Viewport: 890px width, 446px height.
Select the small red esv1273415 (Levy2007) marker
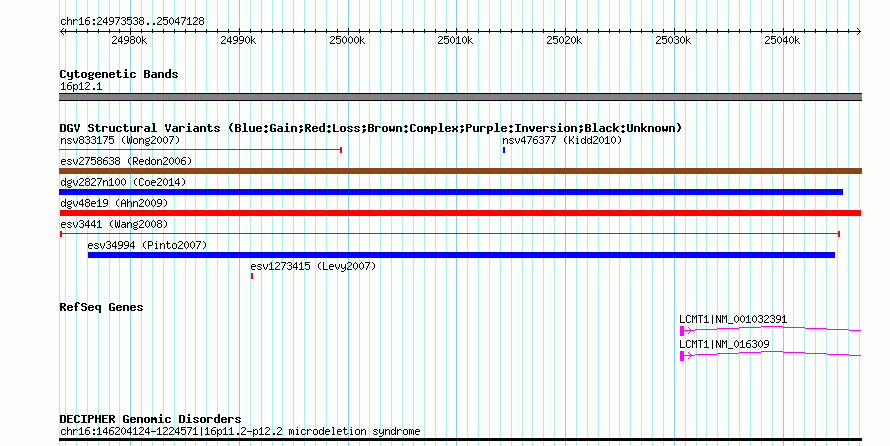point(252,276)
